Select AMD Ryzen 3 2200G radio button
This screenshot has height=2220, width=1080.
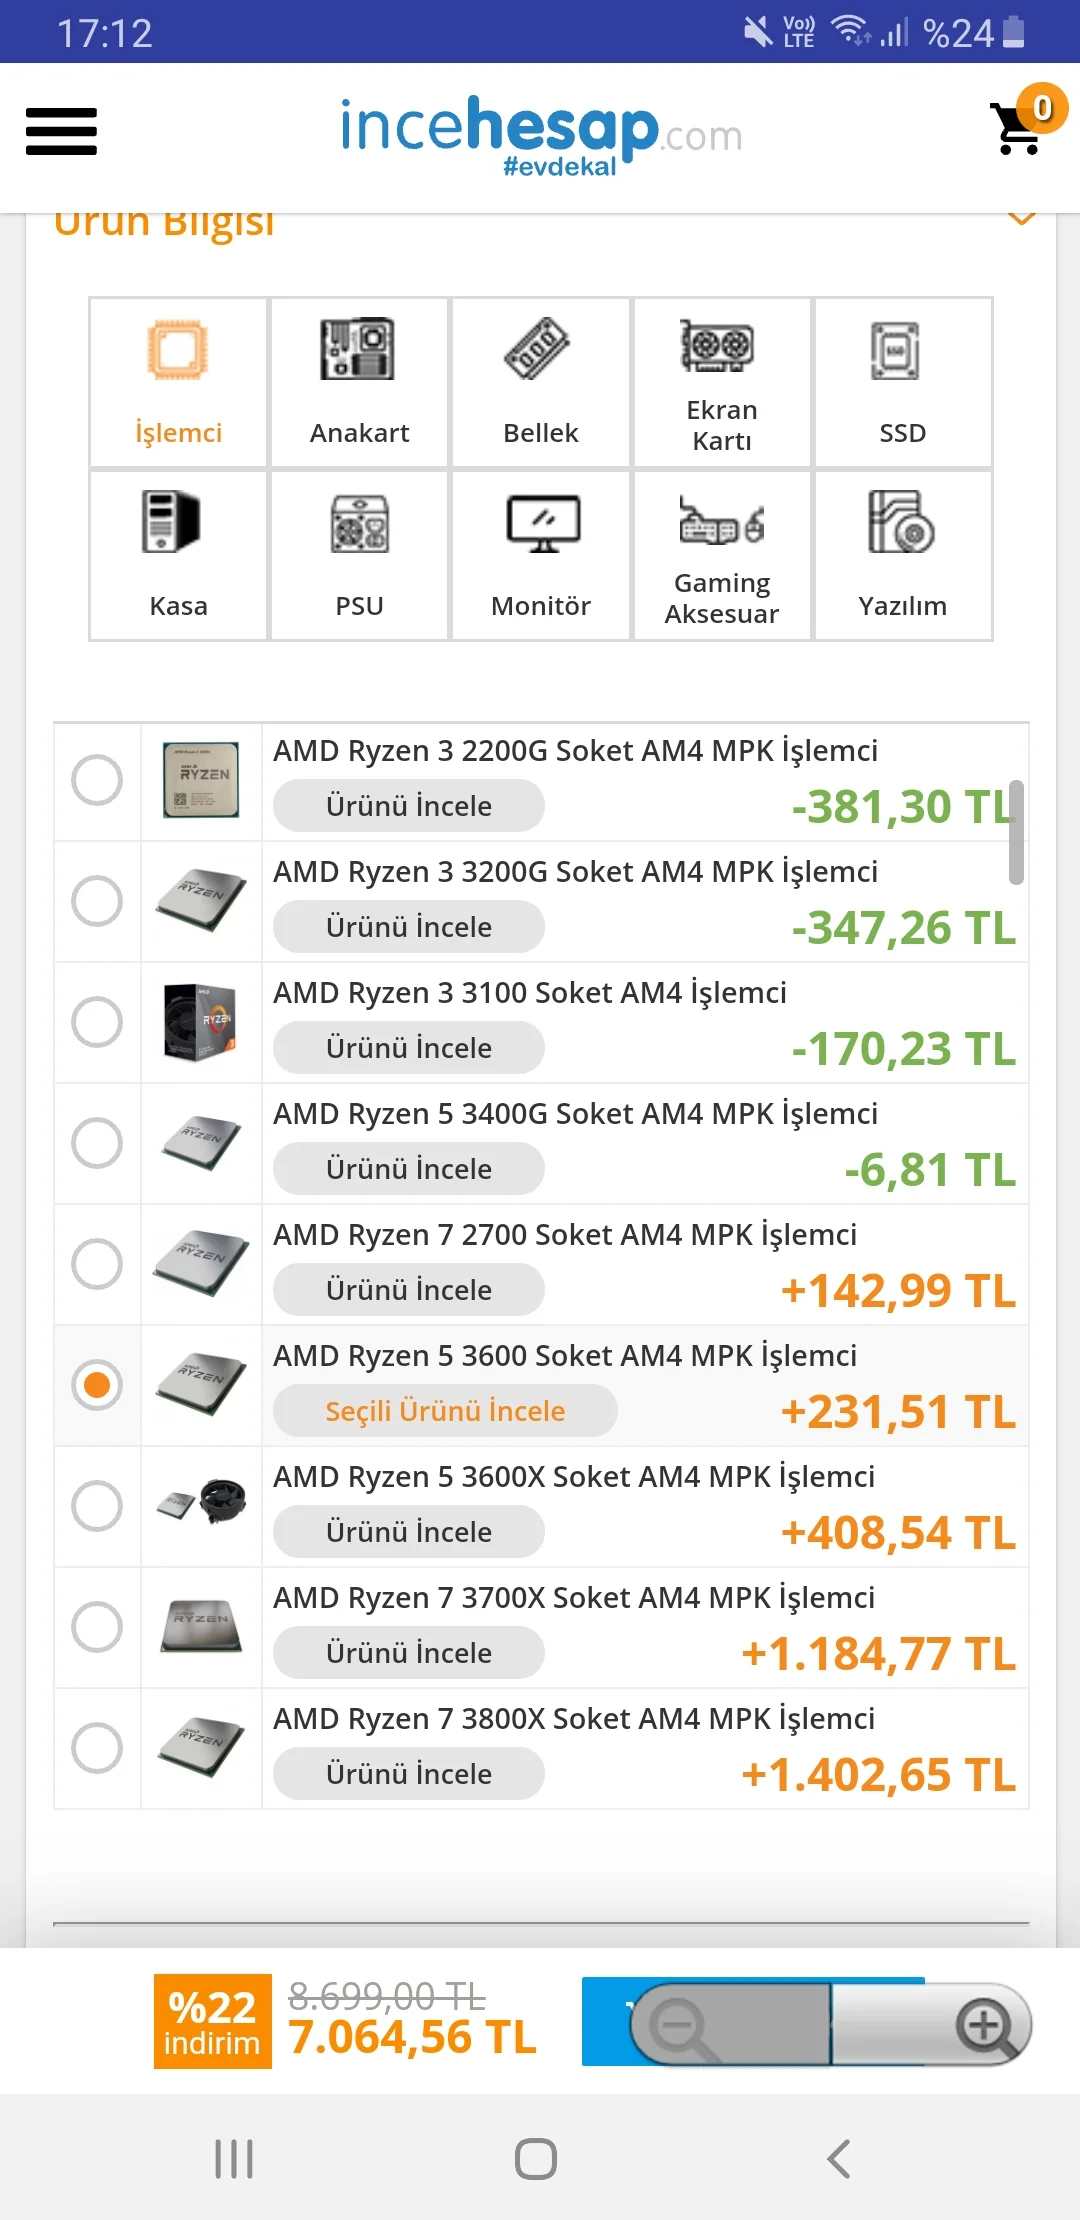(97, 780)
